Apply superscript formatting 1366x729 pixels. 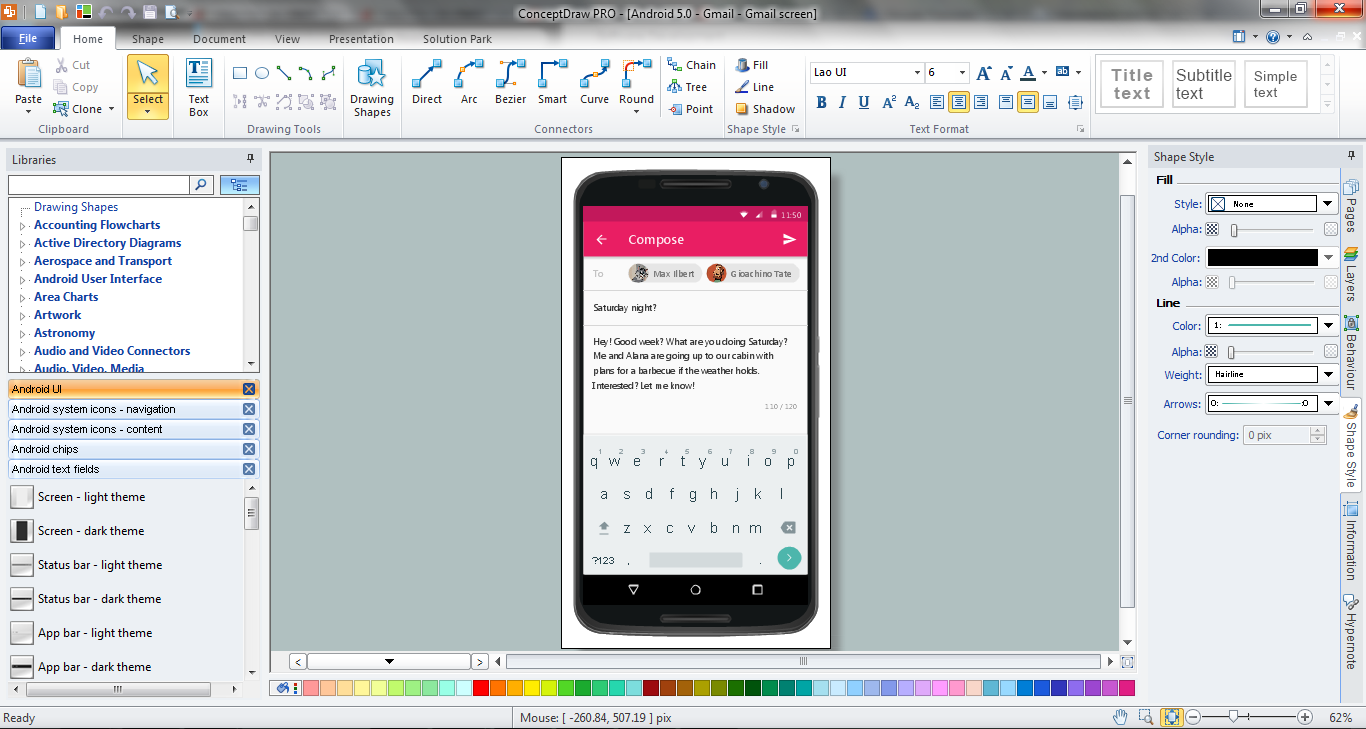coord(889,102)
